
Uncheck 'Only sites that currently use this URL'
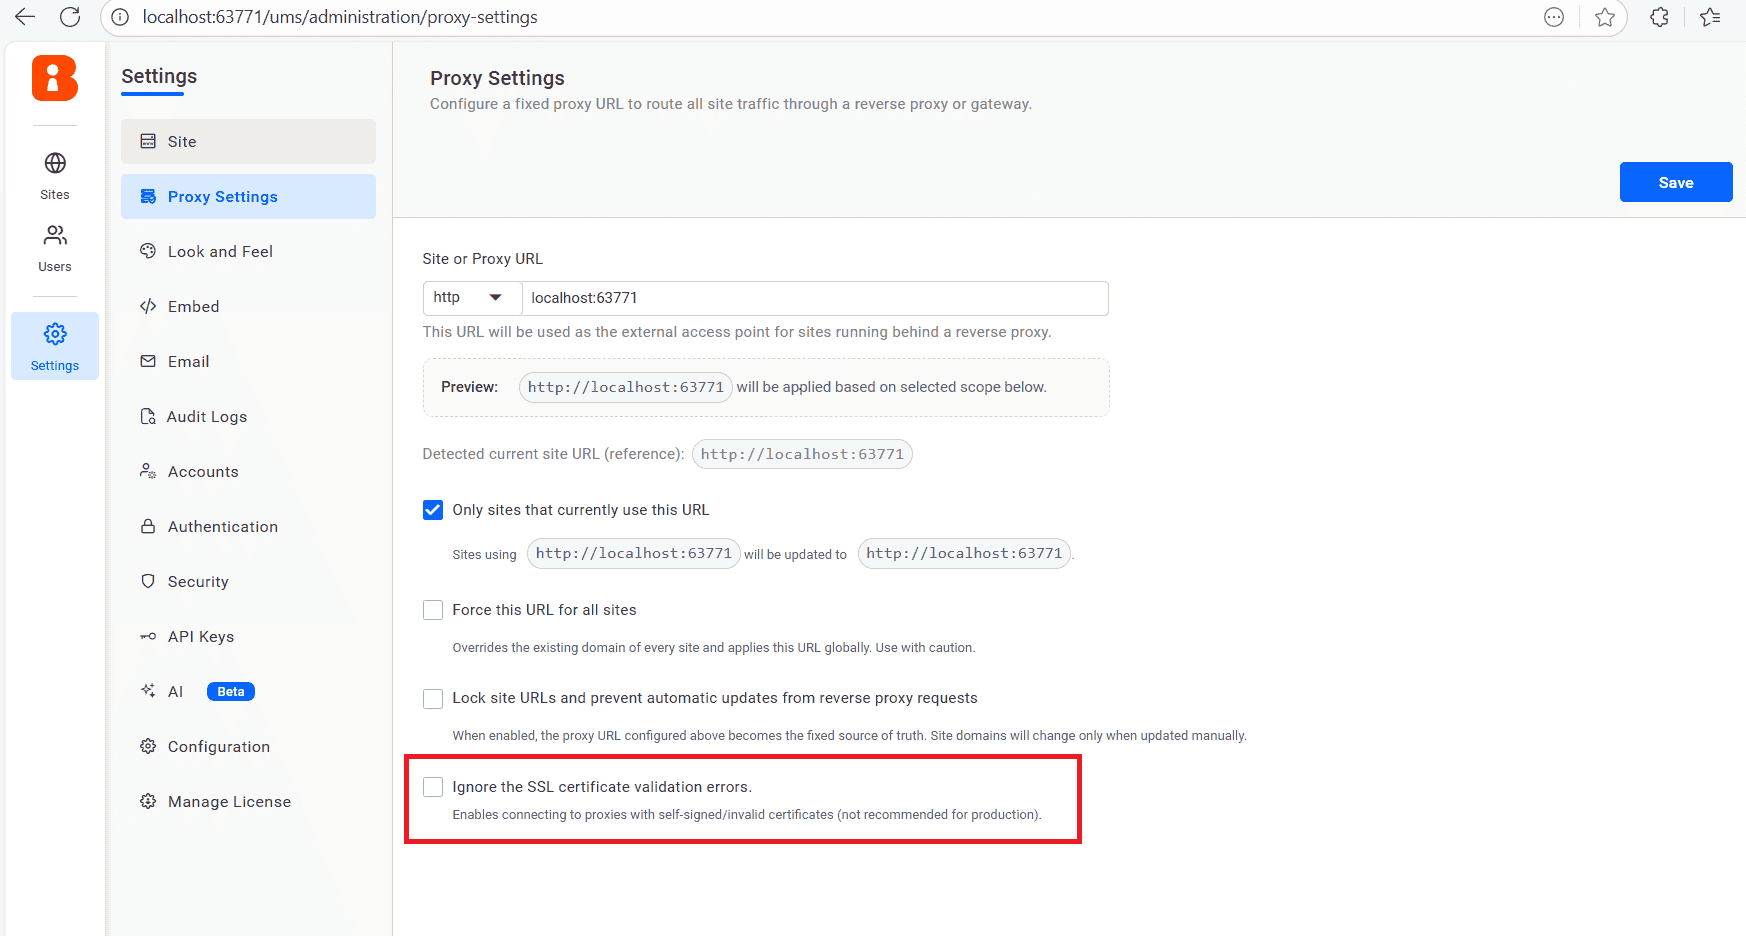point(432,509)
